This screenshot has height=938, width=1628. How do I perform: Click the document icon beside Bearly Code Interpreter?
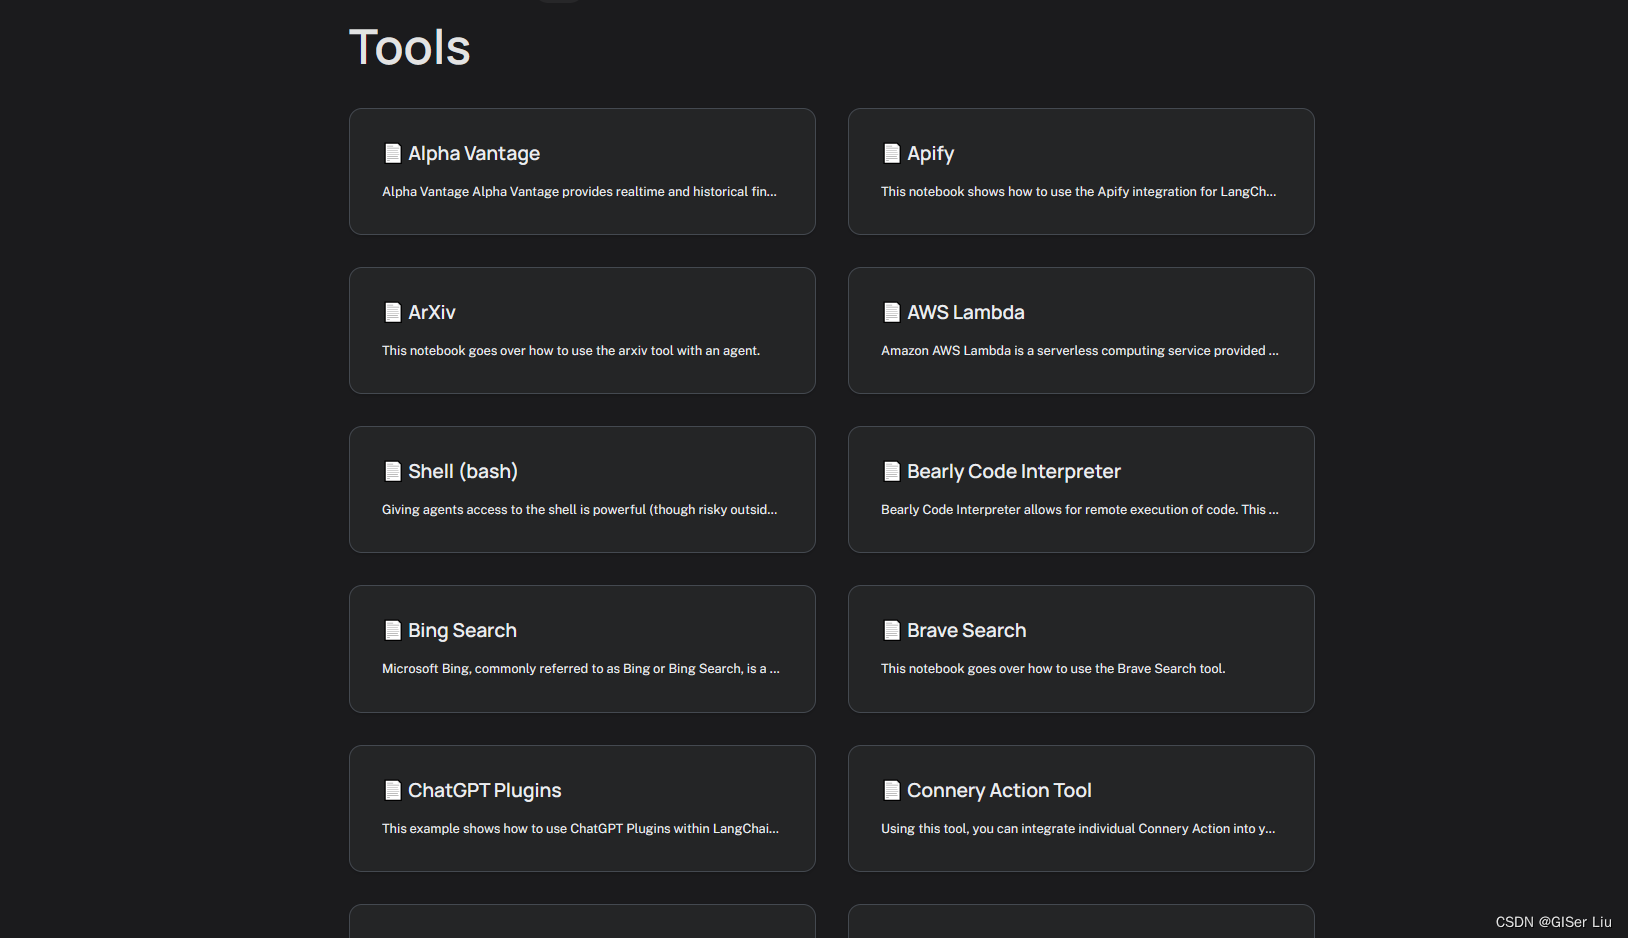click(892, 471)
